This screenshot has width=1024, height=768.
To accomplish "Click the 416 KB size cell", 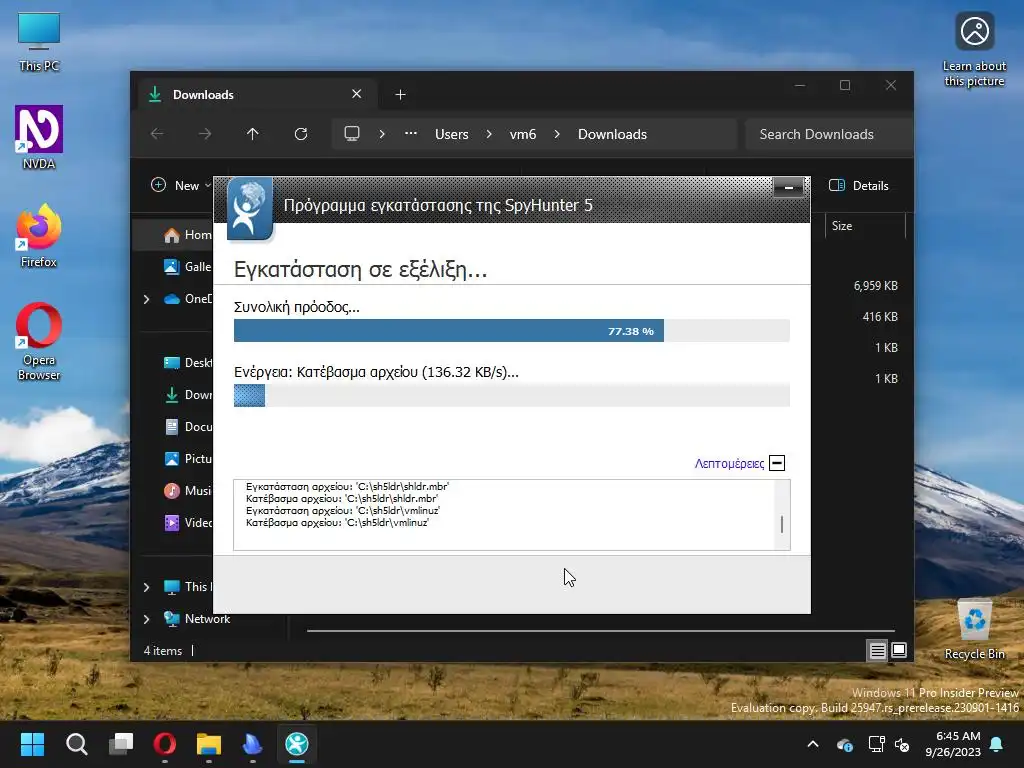I will click(880, 317).
